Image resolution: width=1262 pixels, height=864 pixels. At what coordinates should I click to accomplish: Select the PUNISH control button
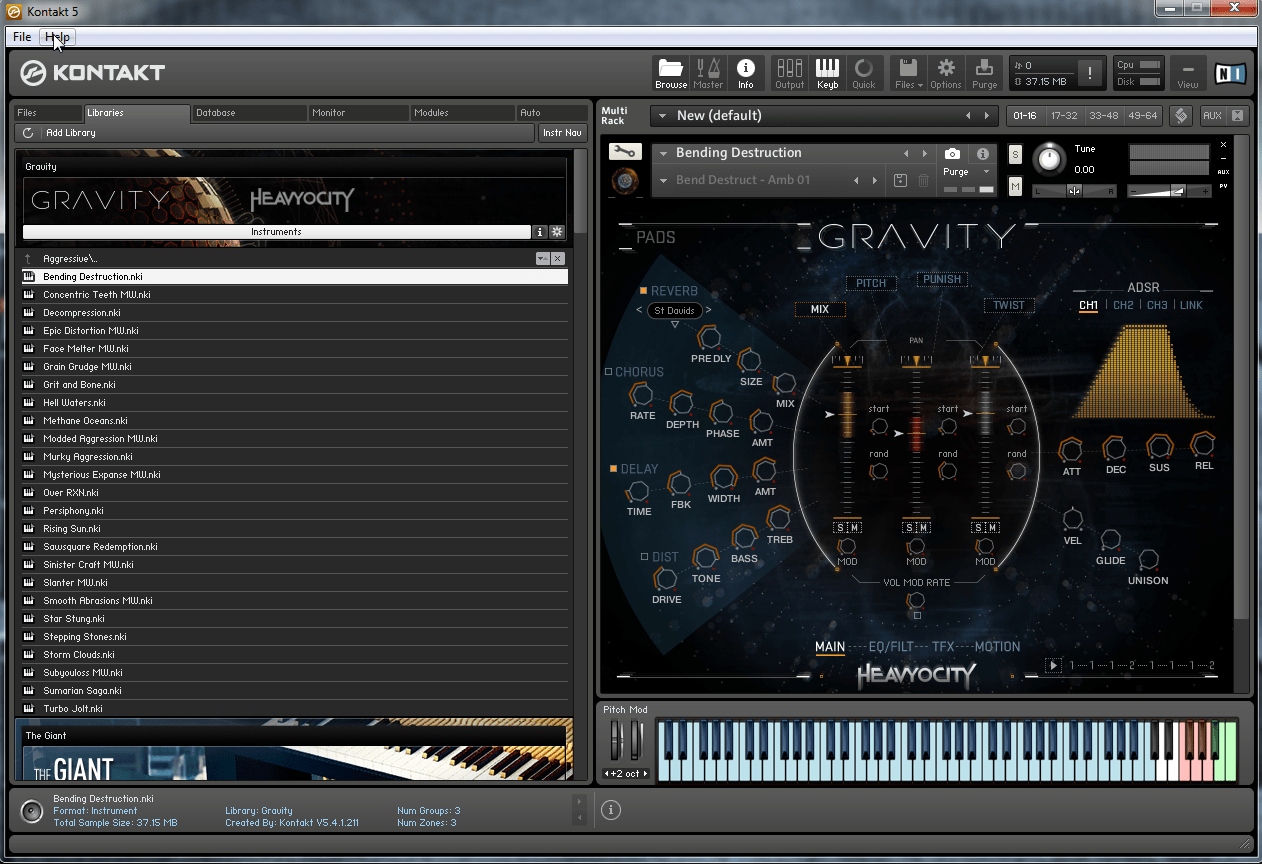(942, 279)
